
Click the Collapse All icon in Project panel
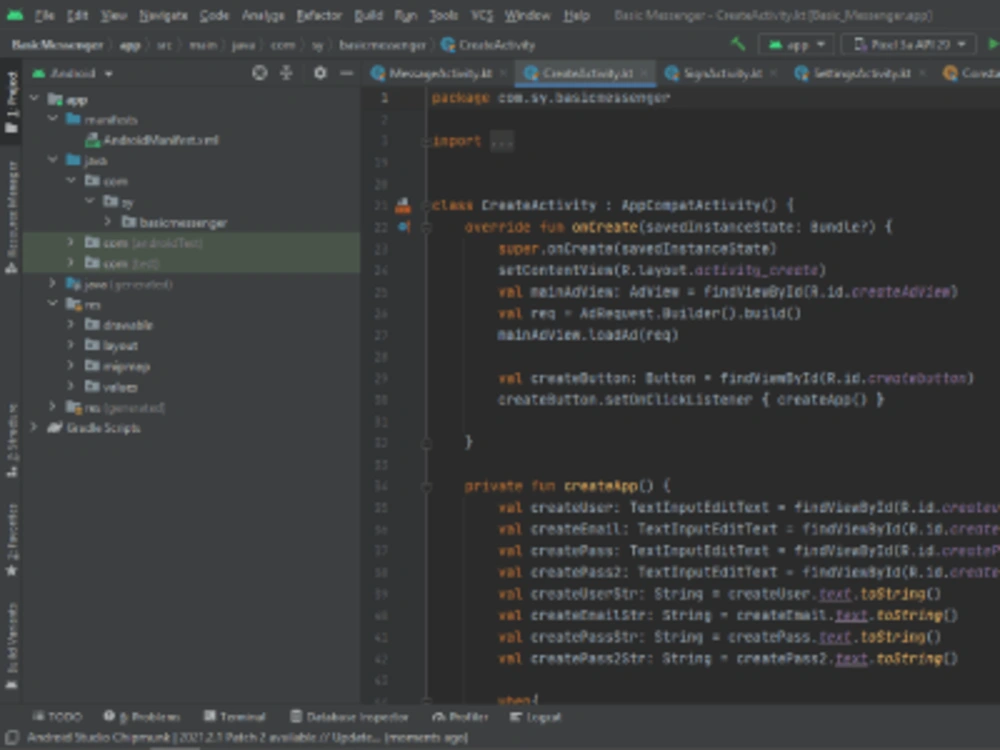[286, 73]
